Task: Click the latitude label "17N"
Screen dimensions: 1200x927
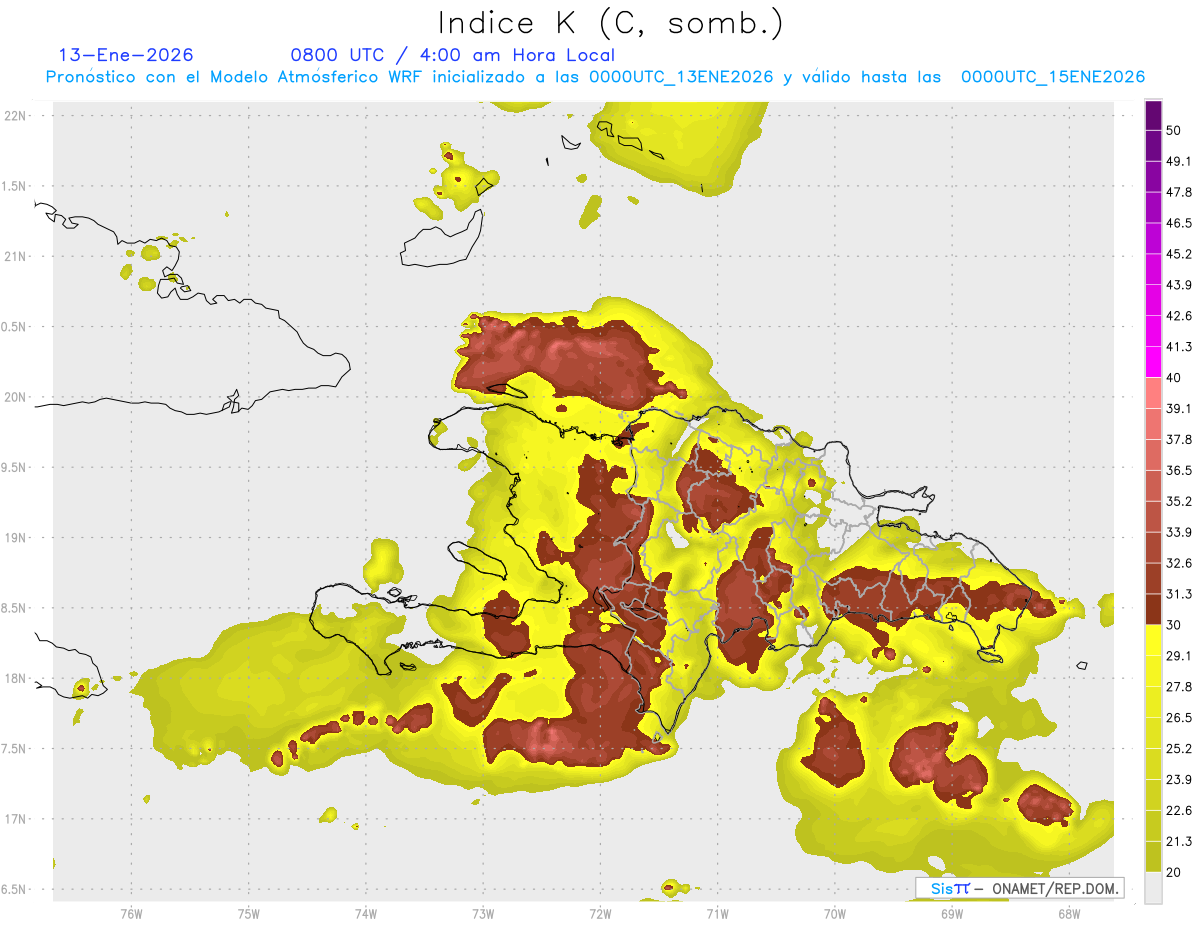Action: (15, 819)
